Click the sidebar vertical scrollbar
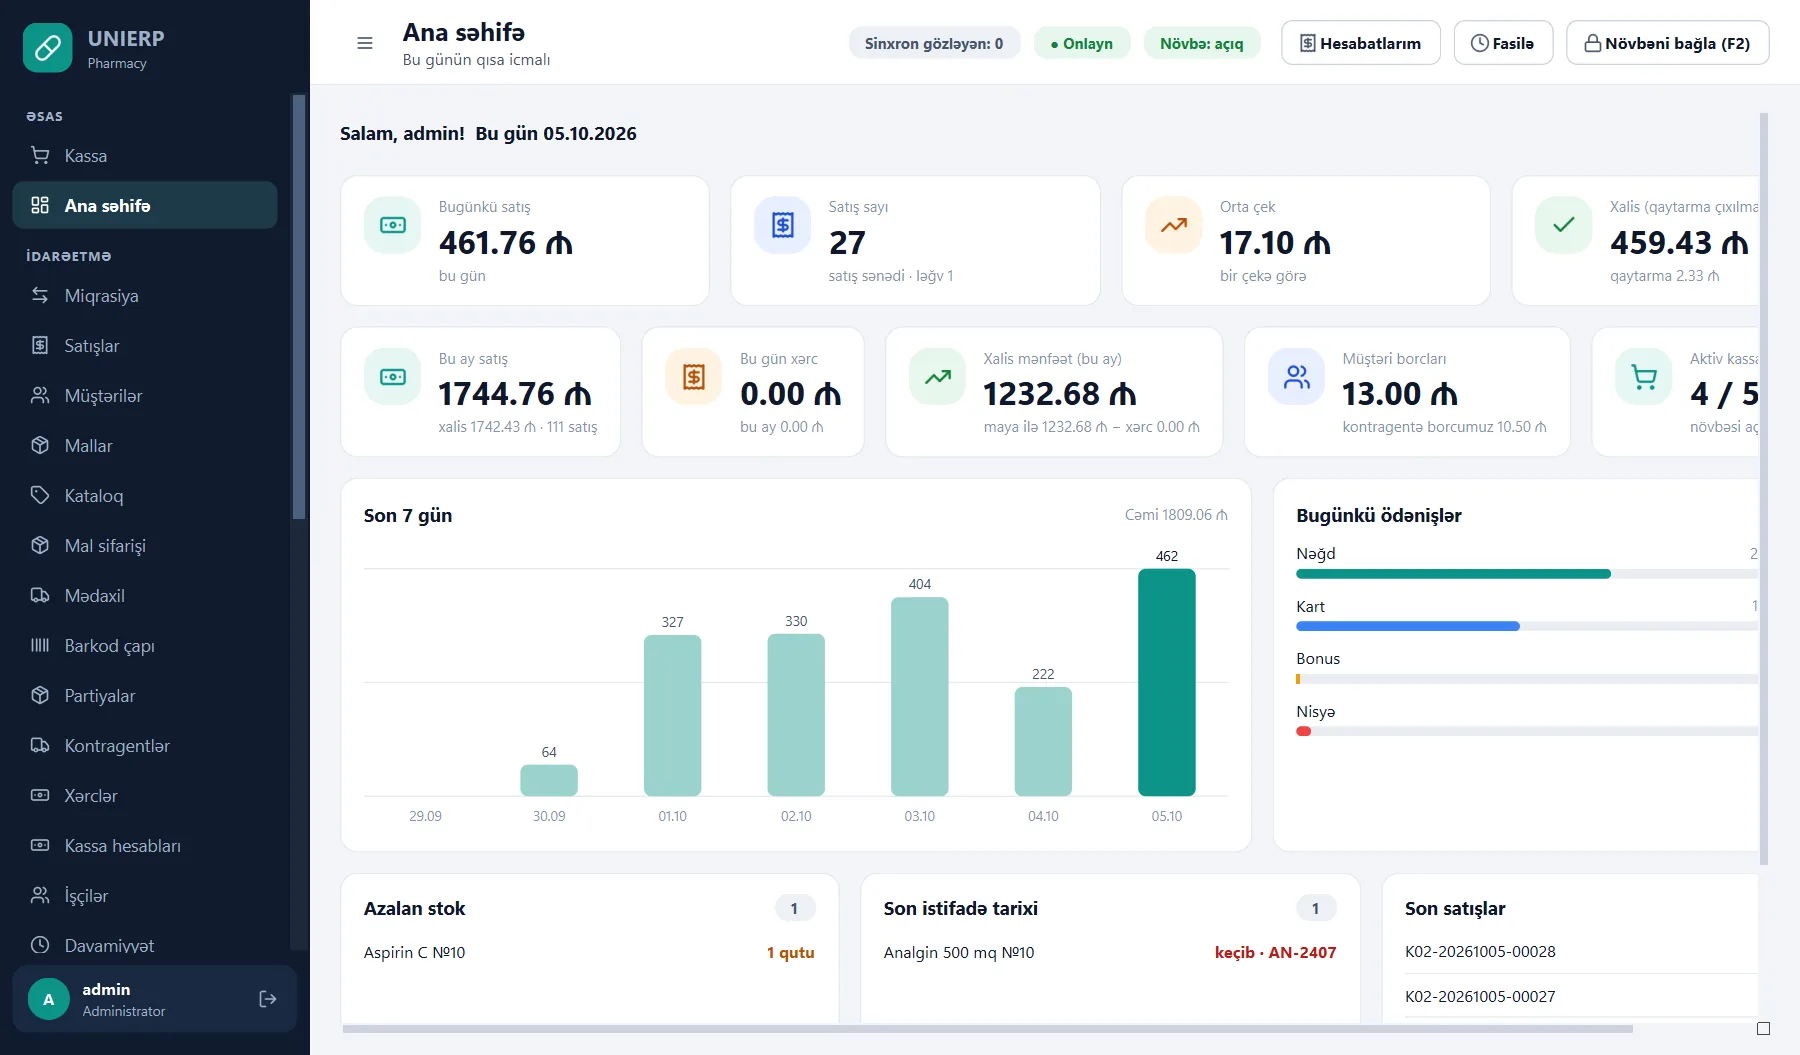Image resolution: width=1800 pixels, height=1055 pixels. 298,308
